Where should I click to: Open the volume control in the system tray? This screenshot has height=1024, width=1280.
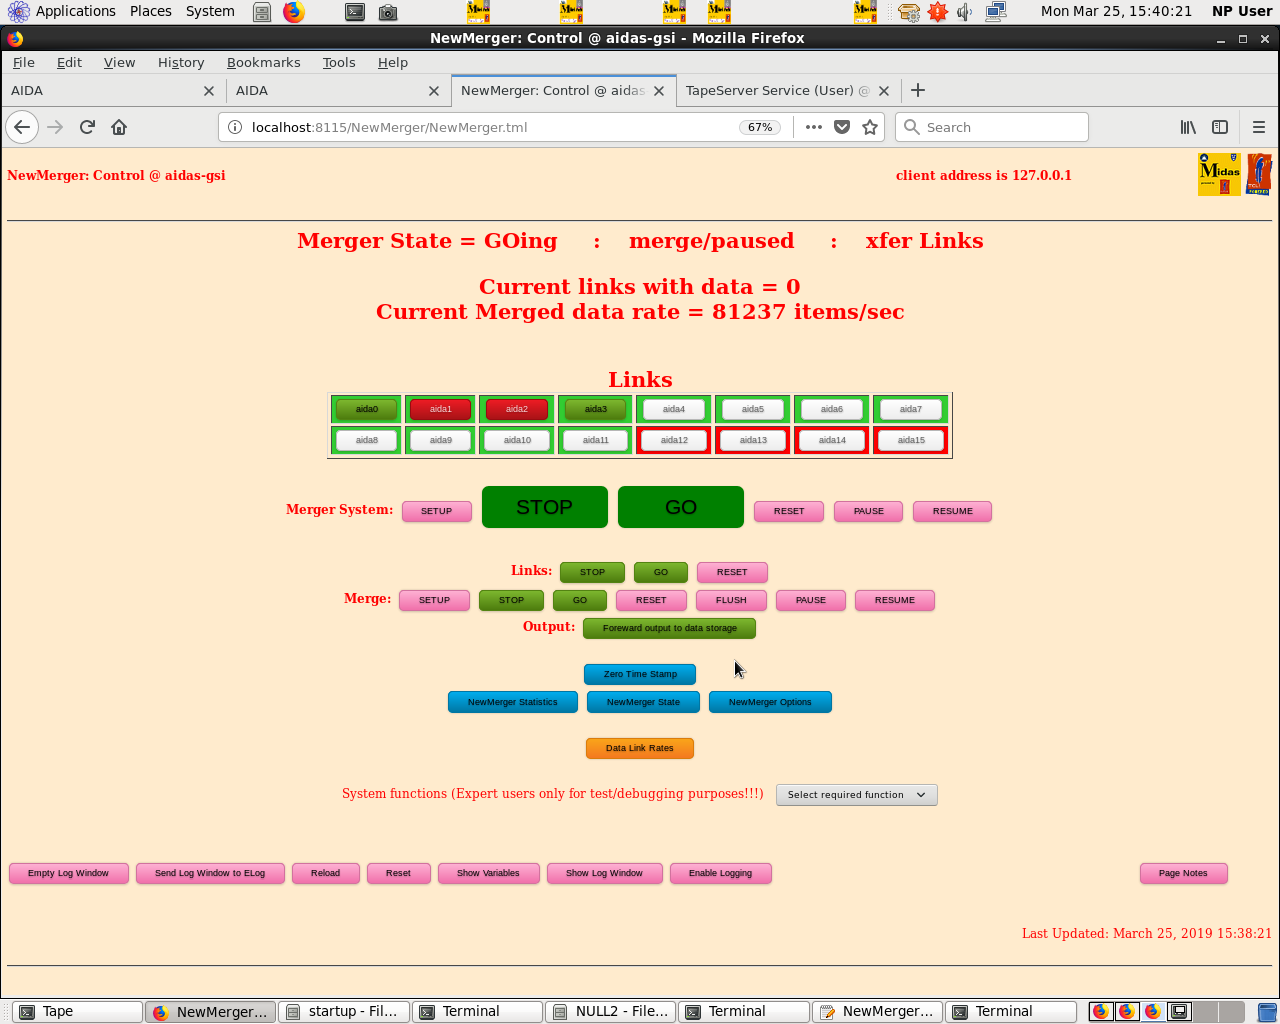coord(965,12)
